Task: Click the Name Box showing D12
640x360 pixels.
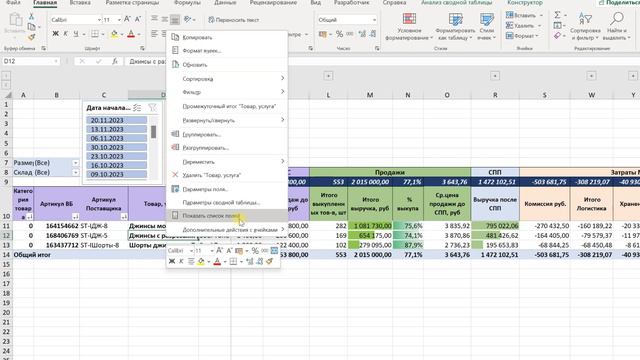Action: click(31, 61)
